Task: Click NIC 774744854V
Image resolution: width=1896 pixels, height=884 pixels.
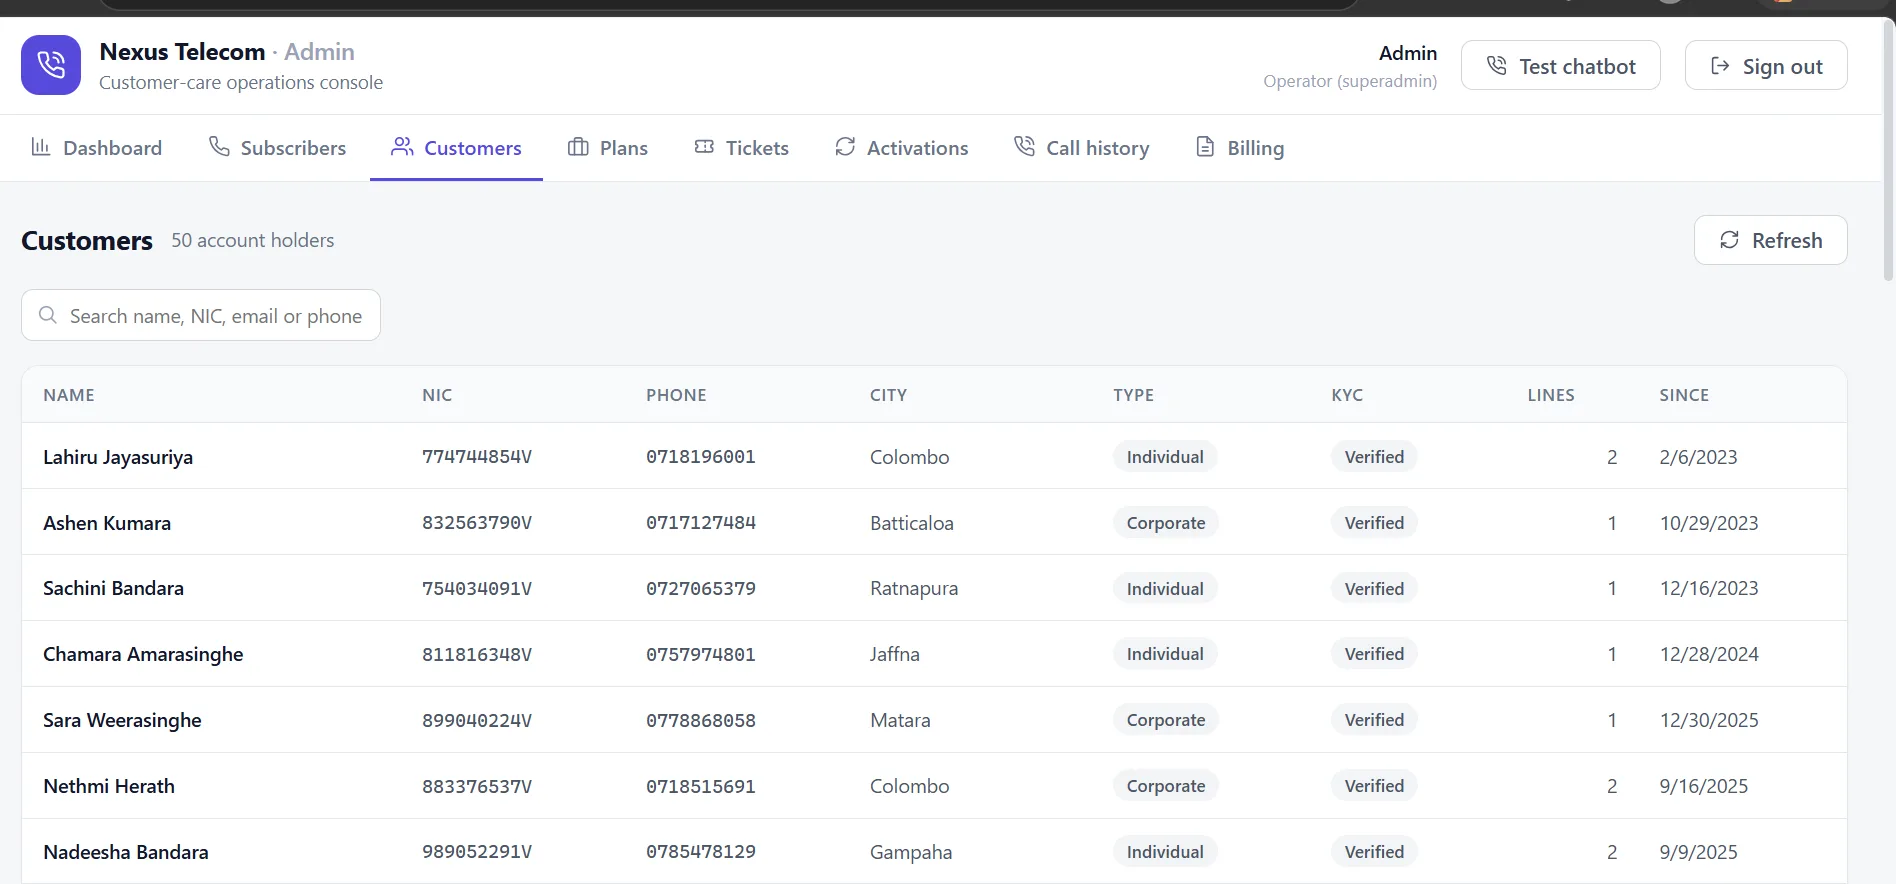Action: (x=477, y=457)
